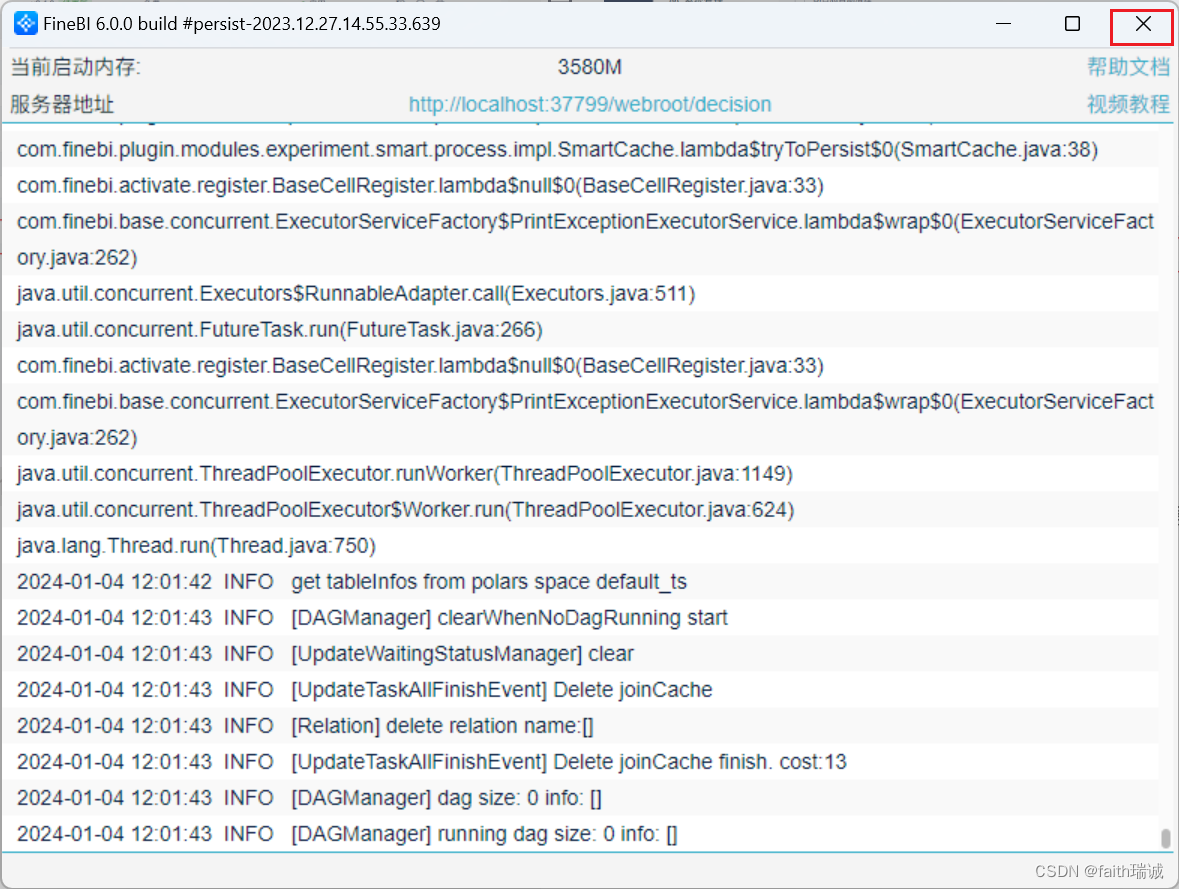Select the Executors$RunnableAdapter.call log line
Viewport: 1179px width, 889px height.
[x=356, y=294]
